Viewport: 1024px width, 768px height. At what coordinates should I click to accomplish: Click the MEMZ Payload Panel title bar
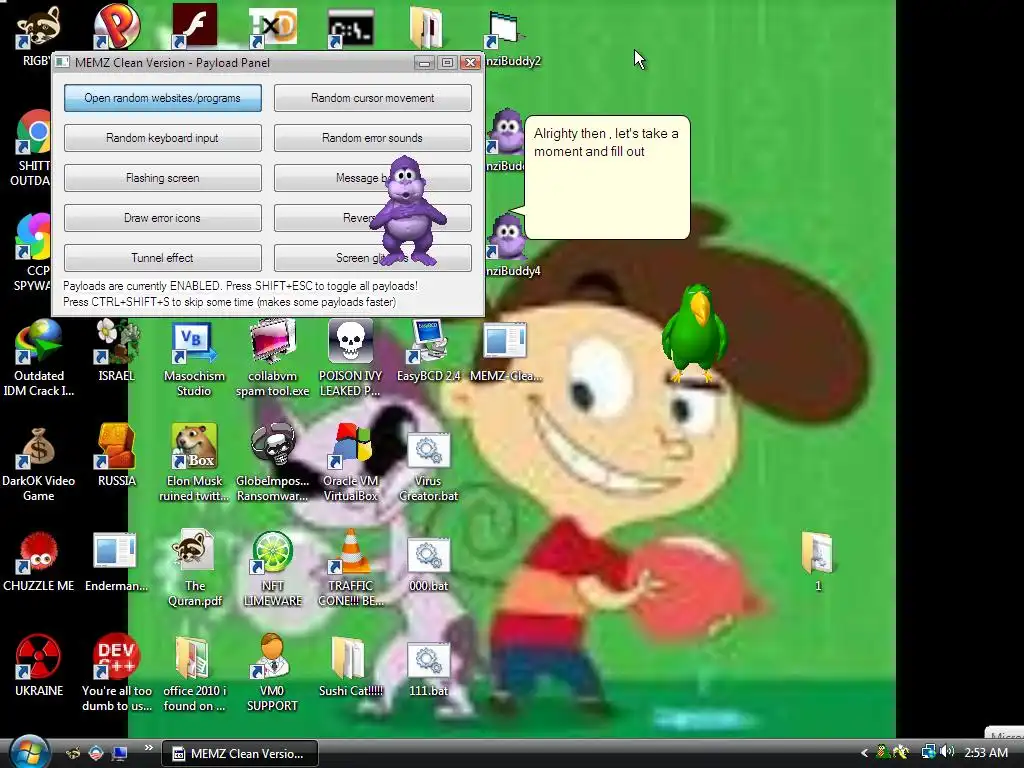point(235,63)
